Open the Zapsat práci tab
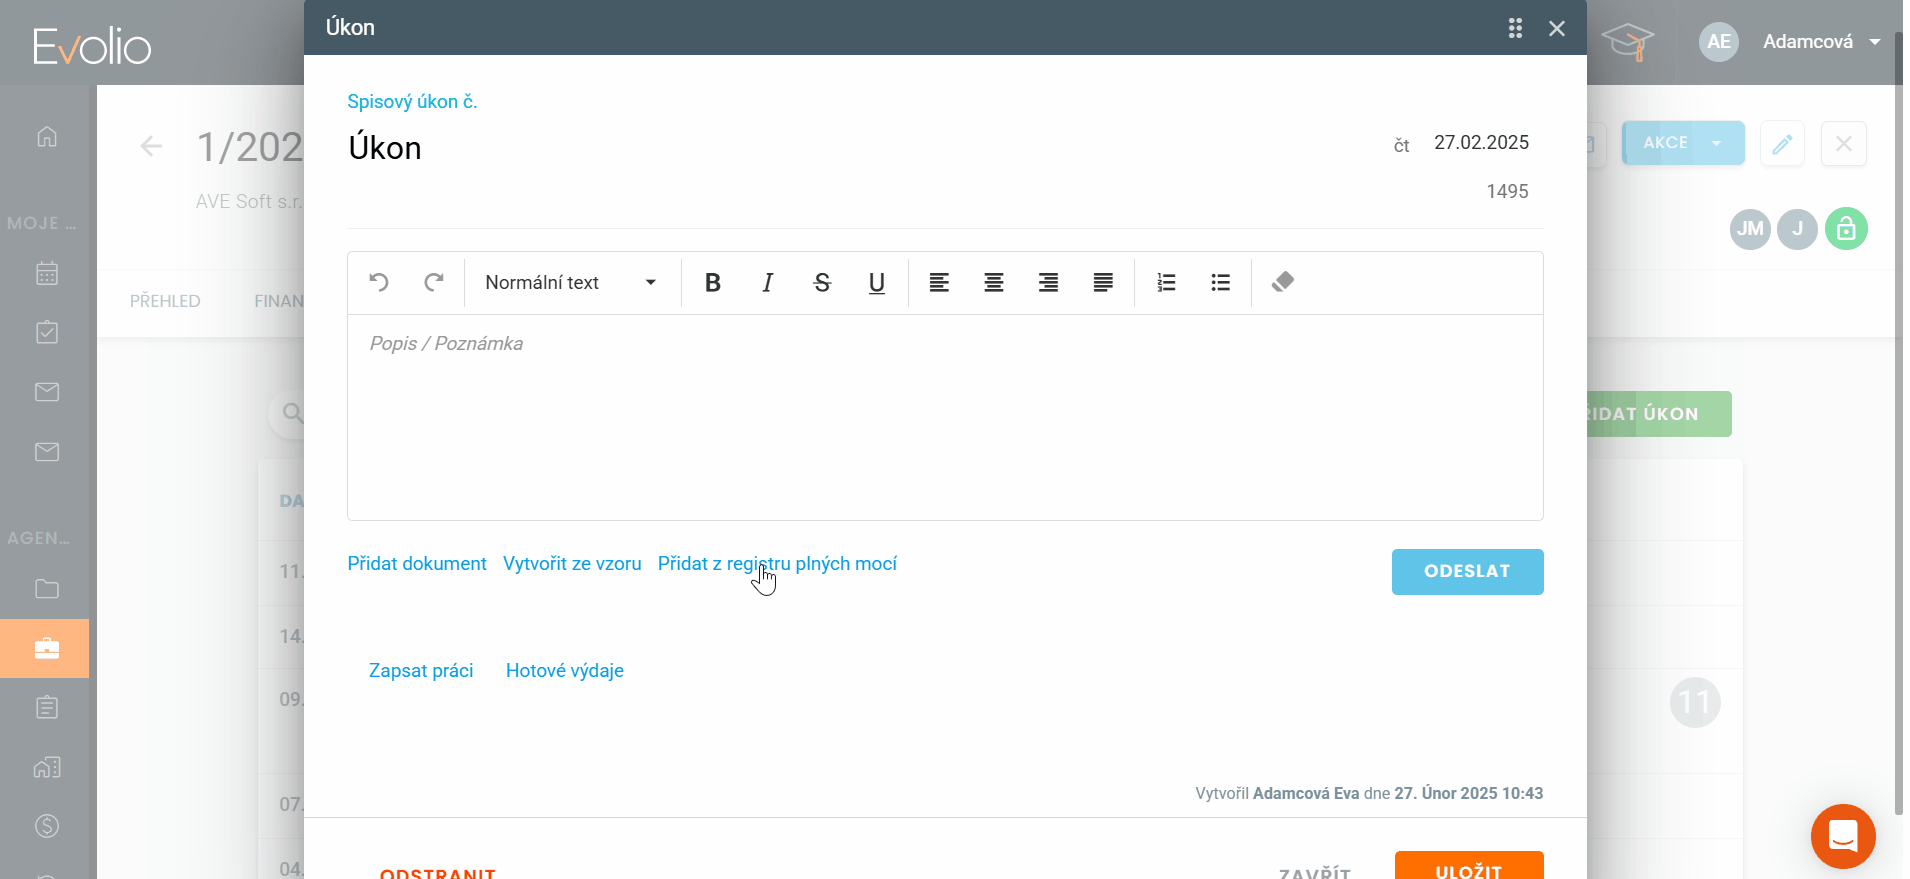Viewport: 1910px width, 879px height. click(421, 671)
